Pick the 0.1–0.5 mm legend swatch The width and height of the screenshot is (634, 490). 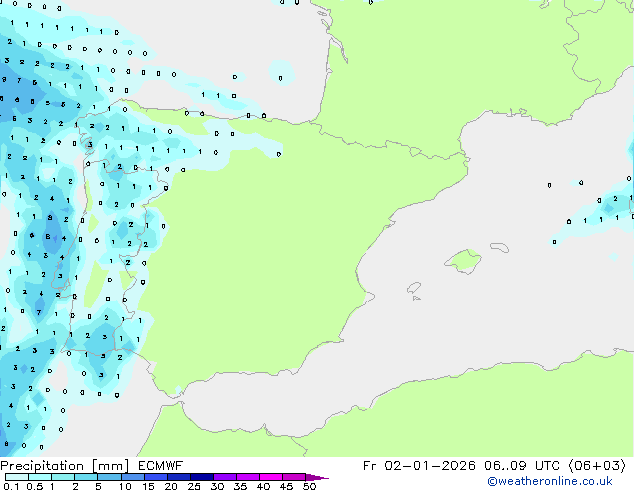17,477
